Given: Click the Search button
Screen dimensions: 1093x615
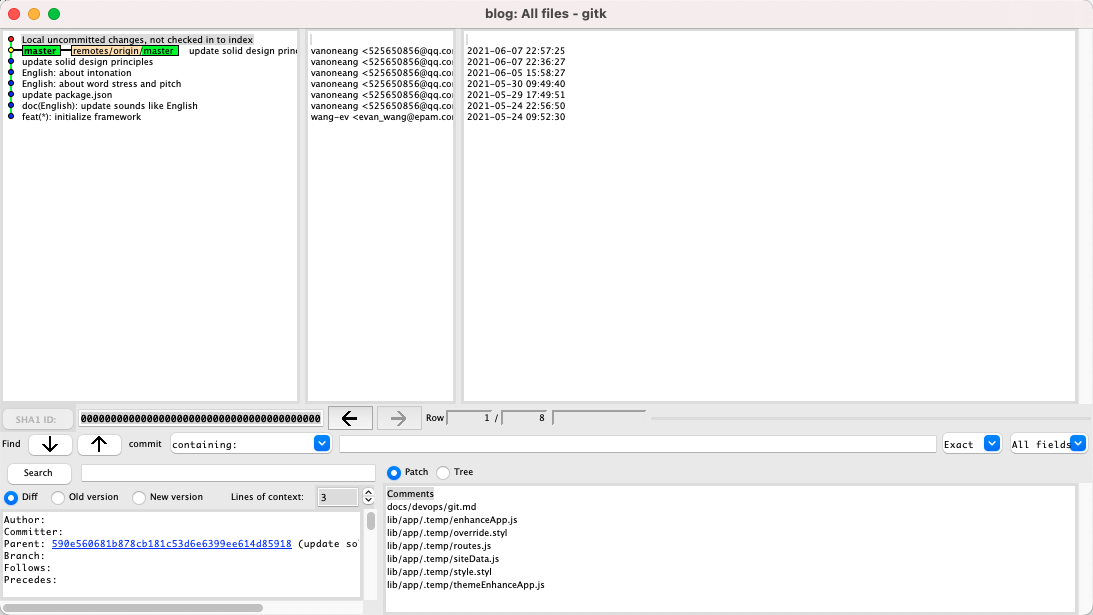Looking at the screenshot, I should tap(38, 472).
